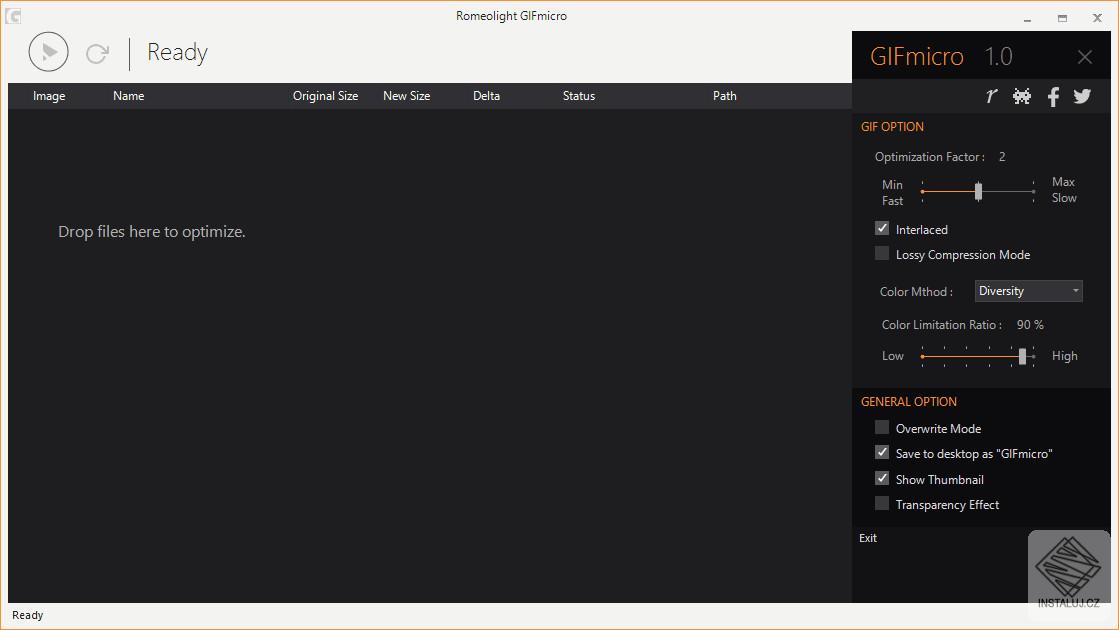Sort by the Name column header
The height and width of the screenshot is (630, 1119).
(x=128, y=96)
